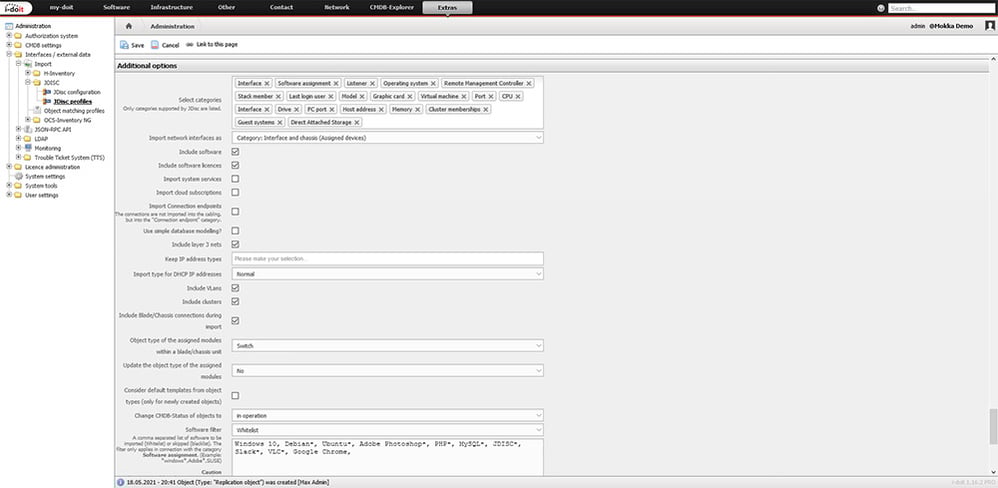998x488 pixels.
Task: Uncheck Include VLans checkbox
Action: point(235,288)
